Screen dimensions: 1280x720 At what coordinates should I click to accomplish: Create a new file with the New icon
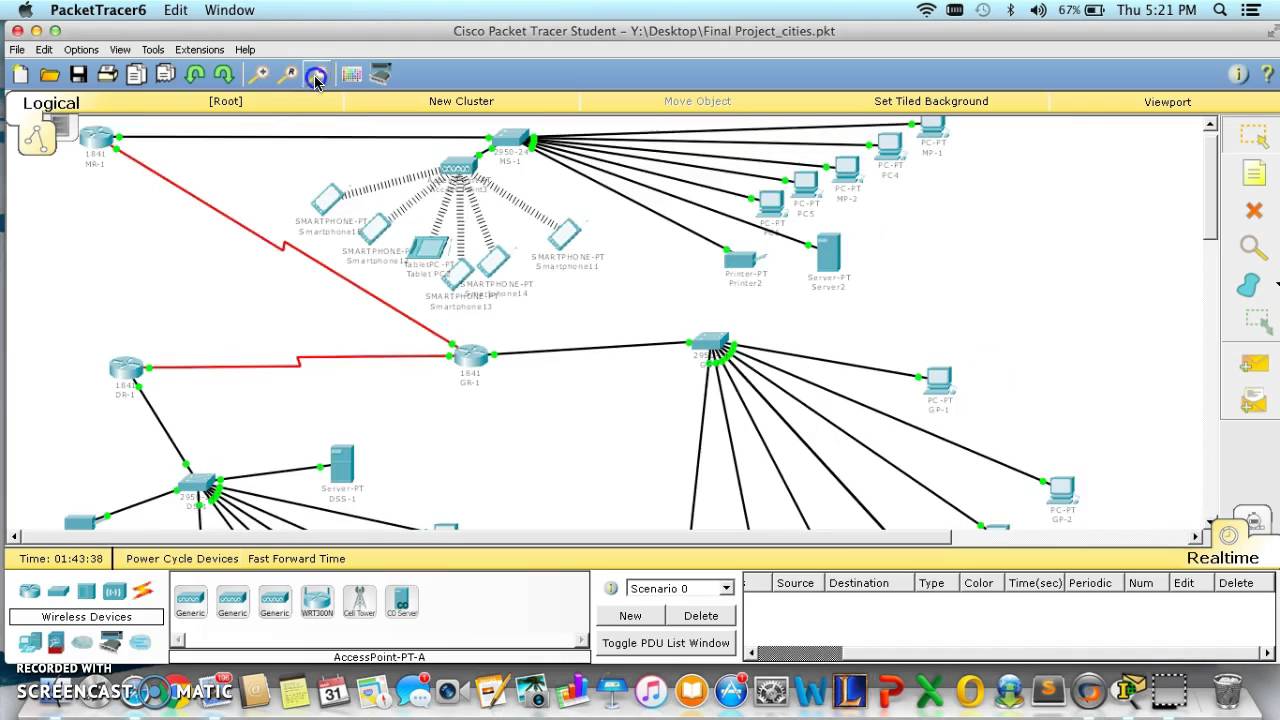(20, 75)
